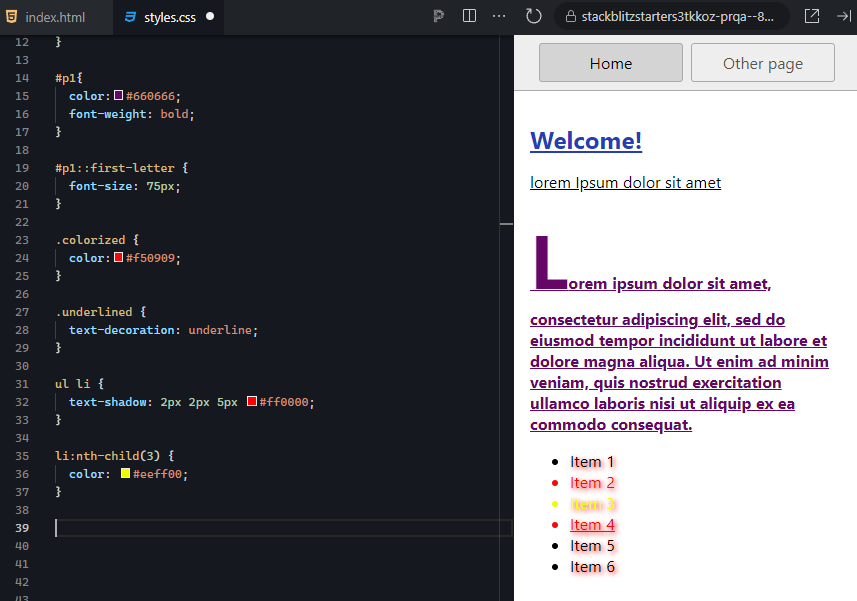Click the HTML5 icon on the index.html tab
This screenshot has width=857, height=601.
pos(12,16)
